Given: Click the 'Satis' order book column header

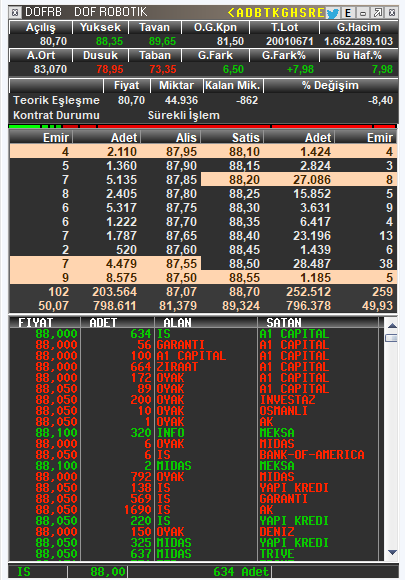Looking at the screenshot, I should point(232,138).
